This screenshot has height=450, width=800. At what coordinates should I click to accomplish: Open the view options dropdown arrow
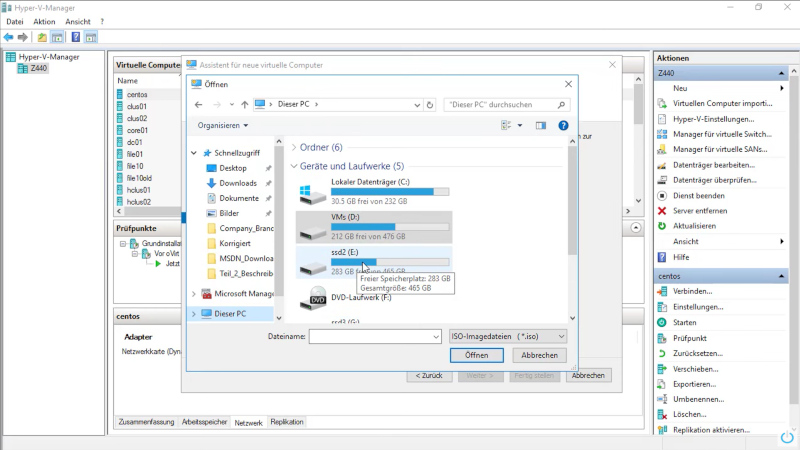(520, 126)
